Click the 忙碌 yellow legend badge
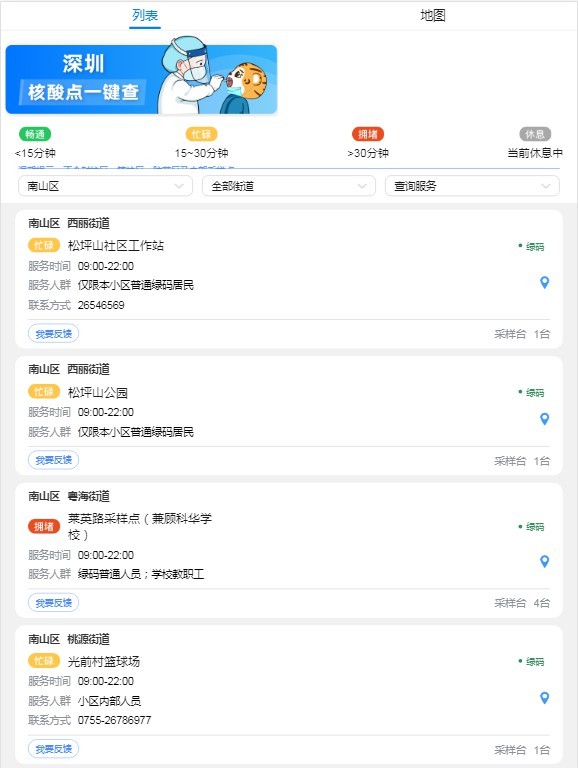The width and height of the screenshot is (578, 768). (x=201, y=134)
